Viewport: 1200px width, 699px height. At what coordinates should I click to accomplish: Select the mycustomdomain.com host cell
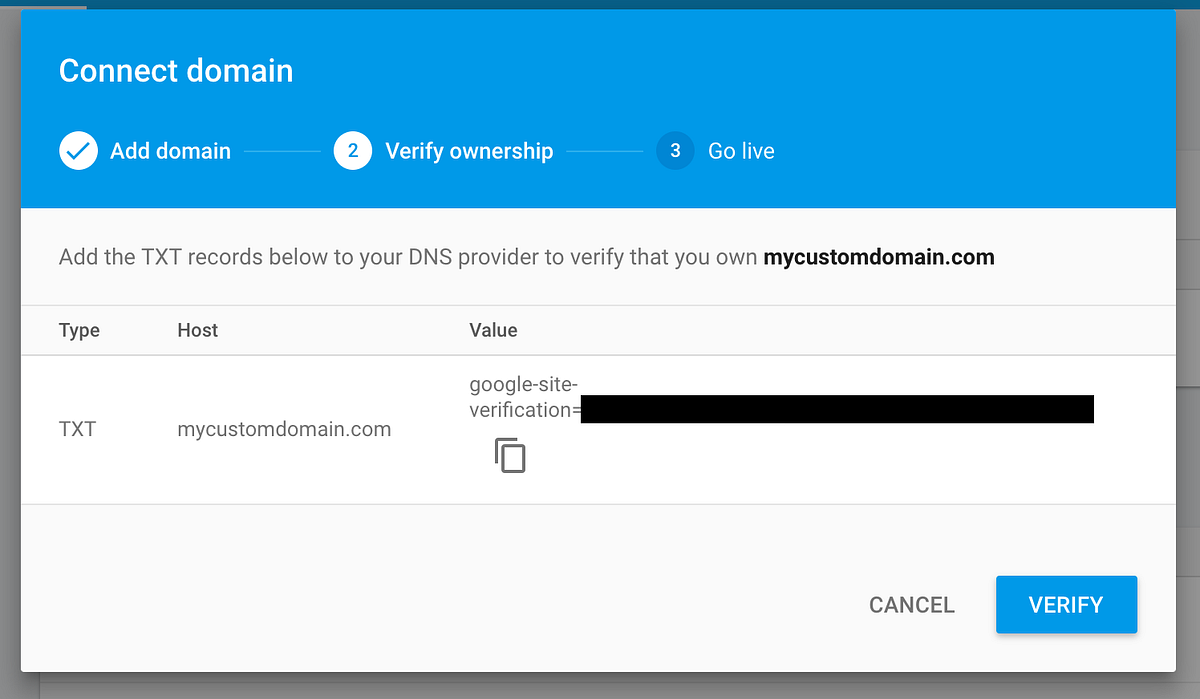point(284,429)
